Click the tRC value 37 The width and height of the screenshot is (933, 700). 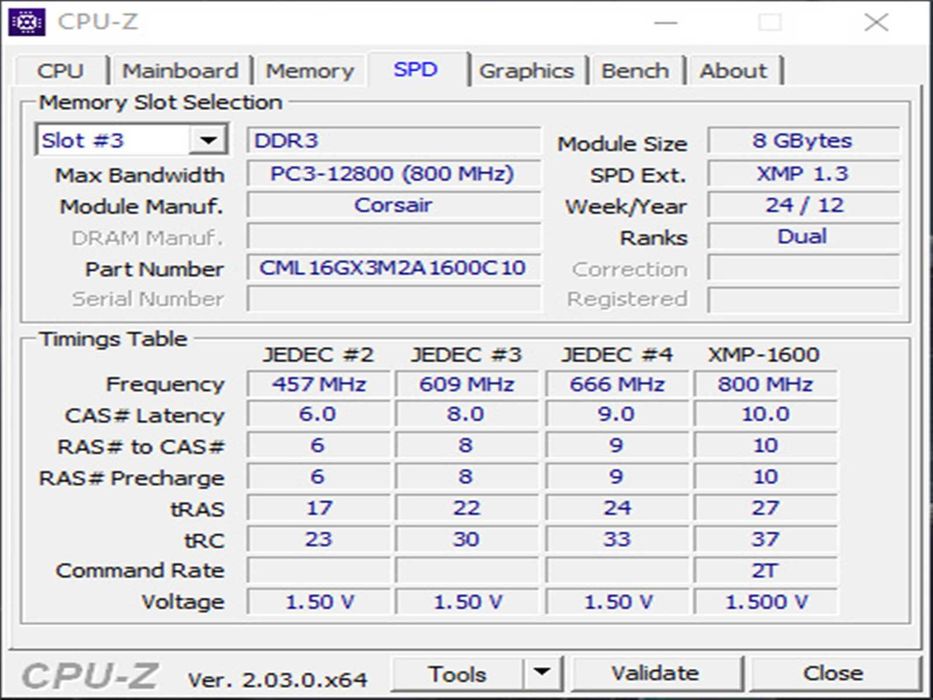pos(765,539)
